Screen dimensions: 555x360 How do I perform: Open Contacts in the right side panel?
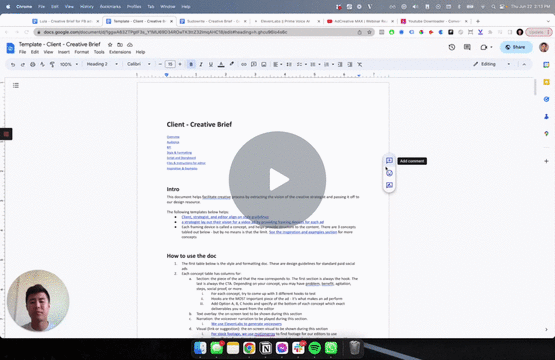(546, 116)
